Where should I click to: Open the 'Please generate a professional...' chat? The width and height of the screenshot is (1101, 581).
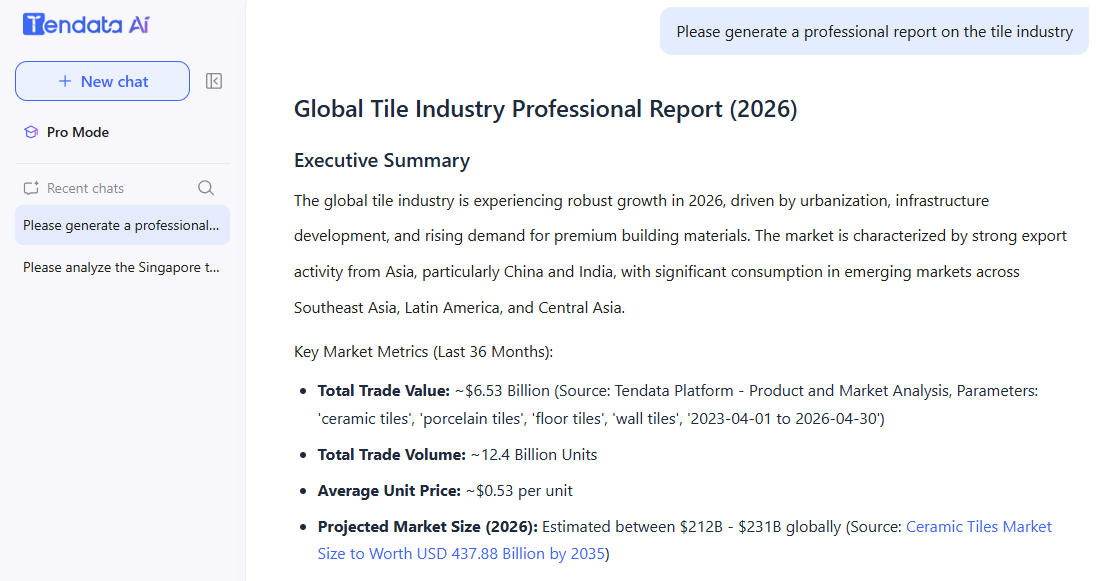tap(122, 225)
